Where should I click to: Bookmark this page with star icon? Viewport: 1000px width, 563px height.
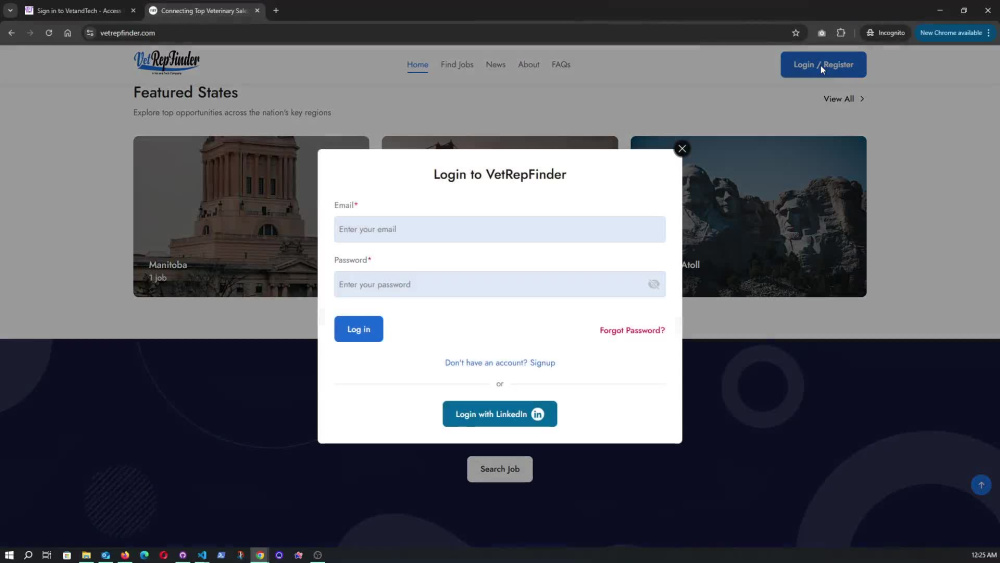click(795, 33)
